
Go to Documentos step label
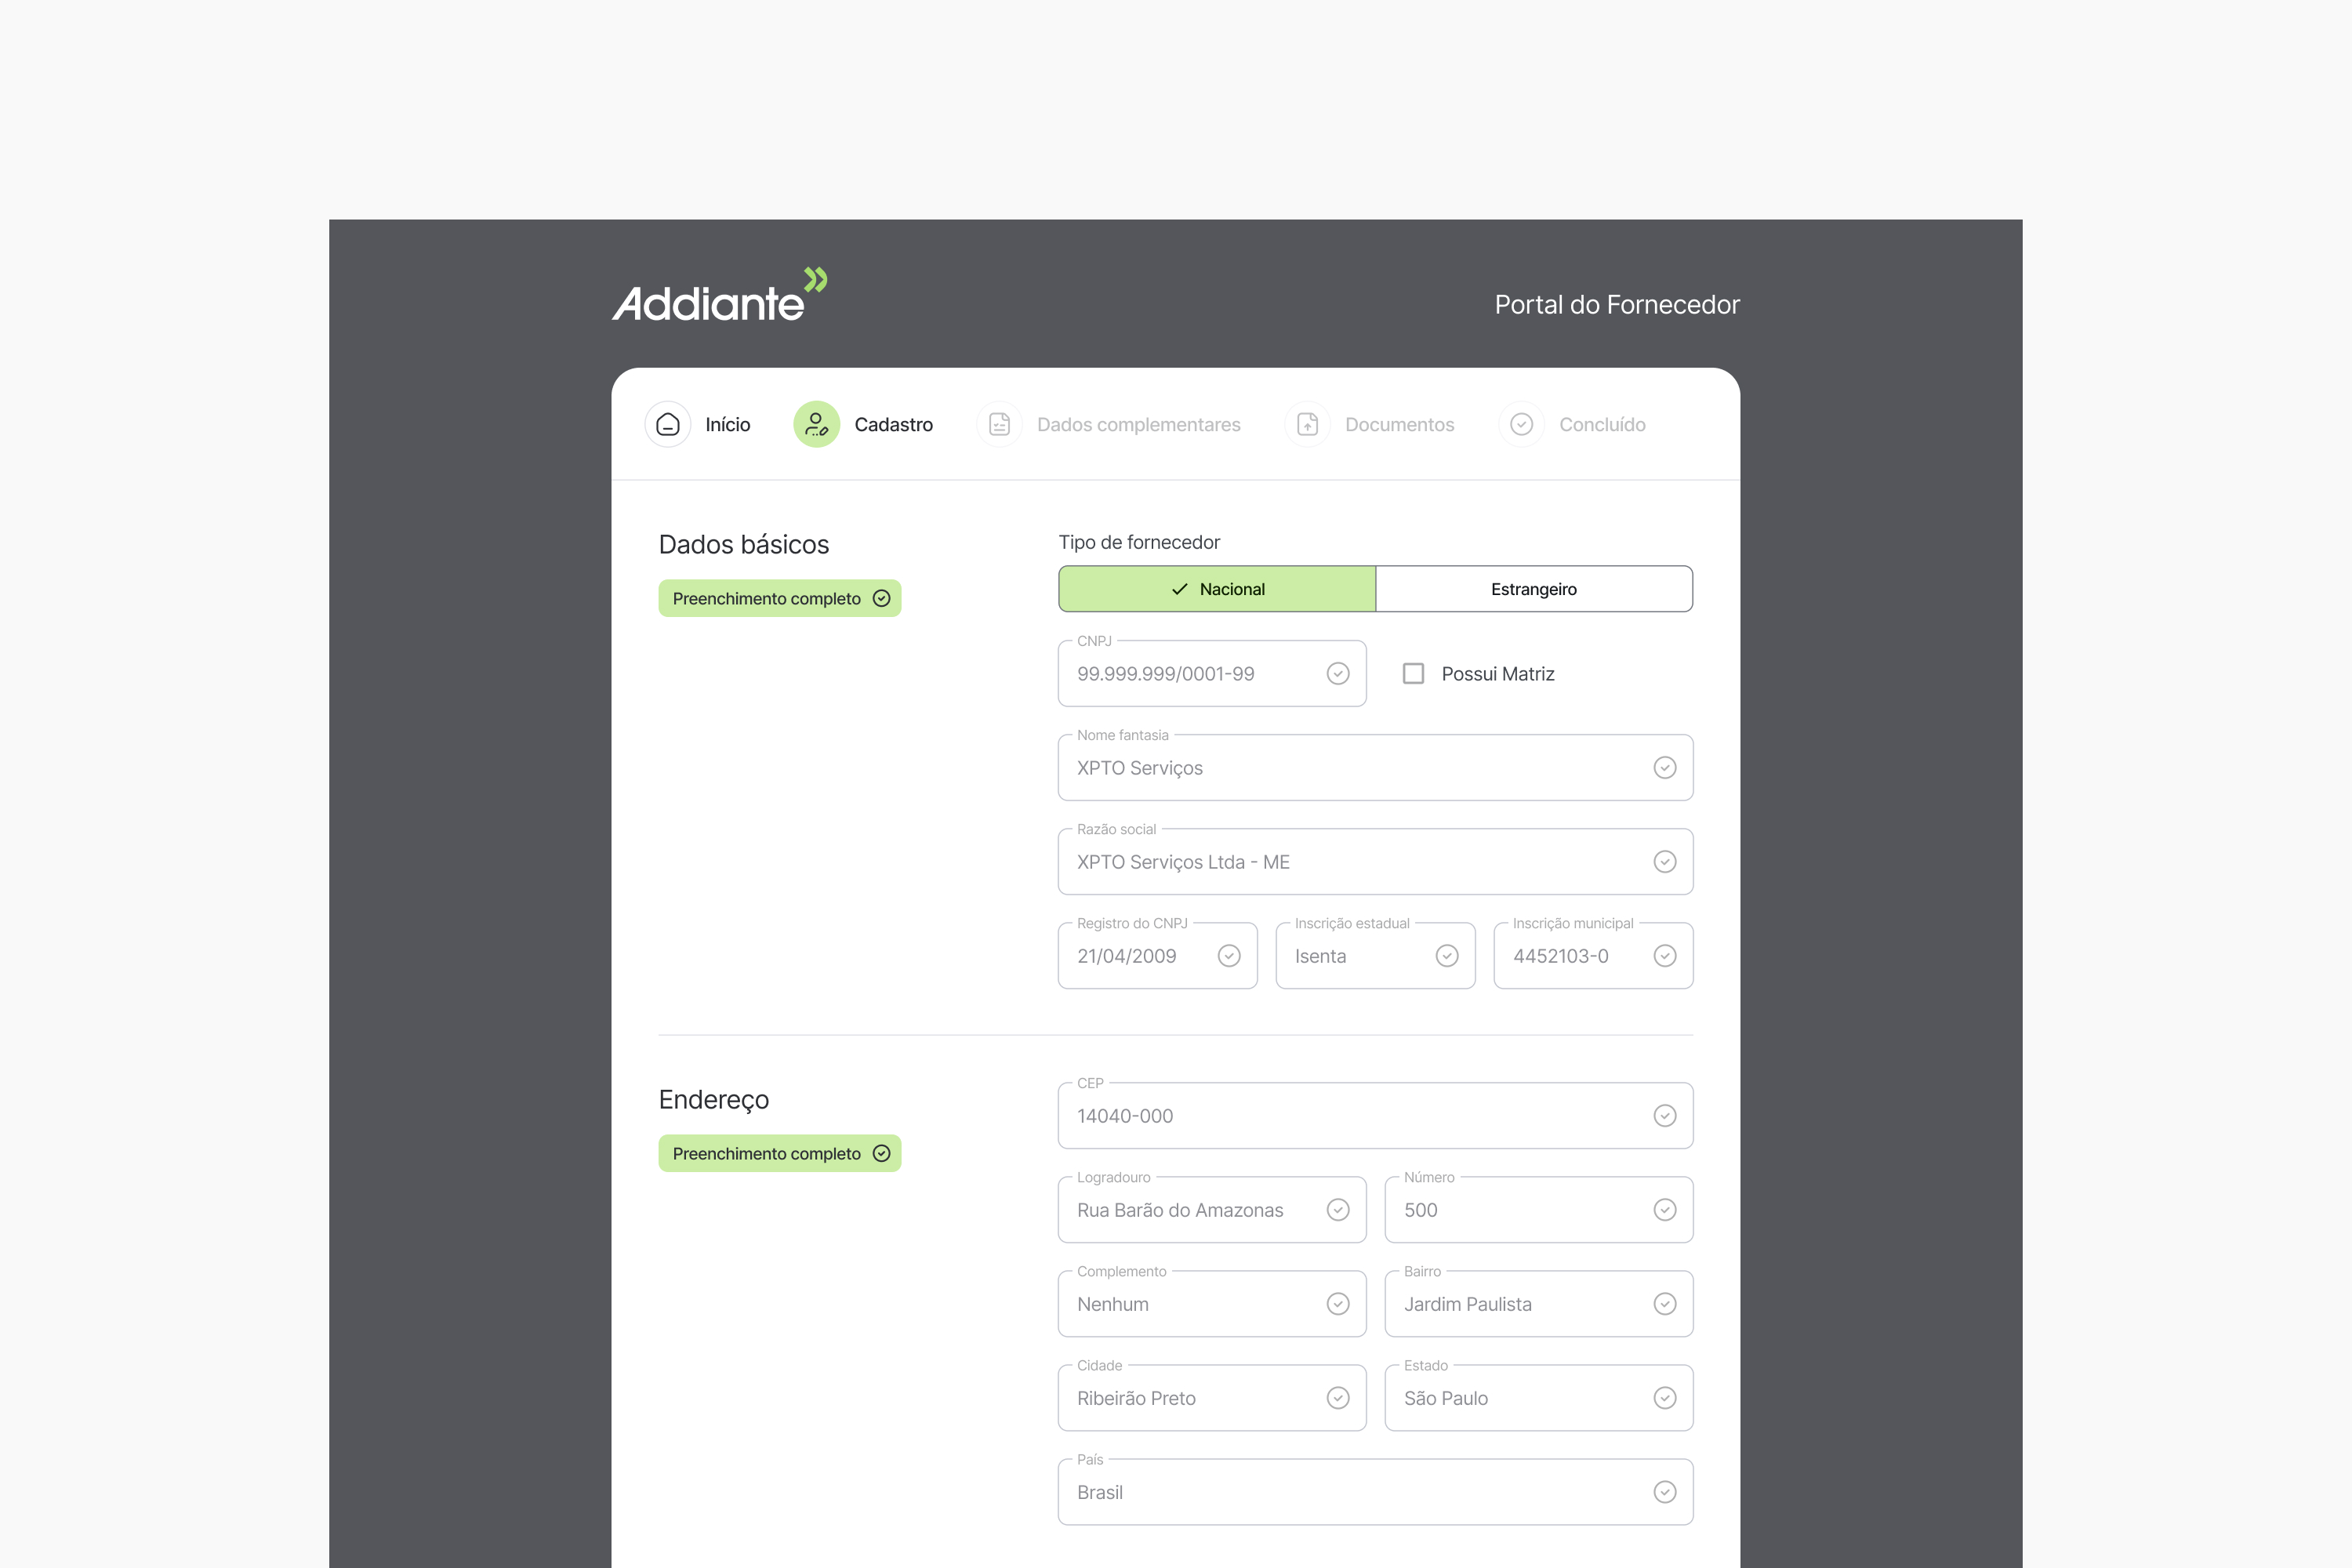click(1399, 424)
